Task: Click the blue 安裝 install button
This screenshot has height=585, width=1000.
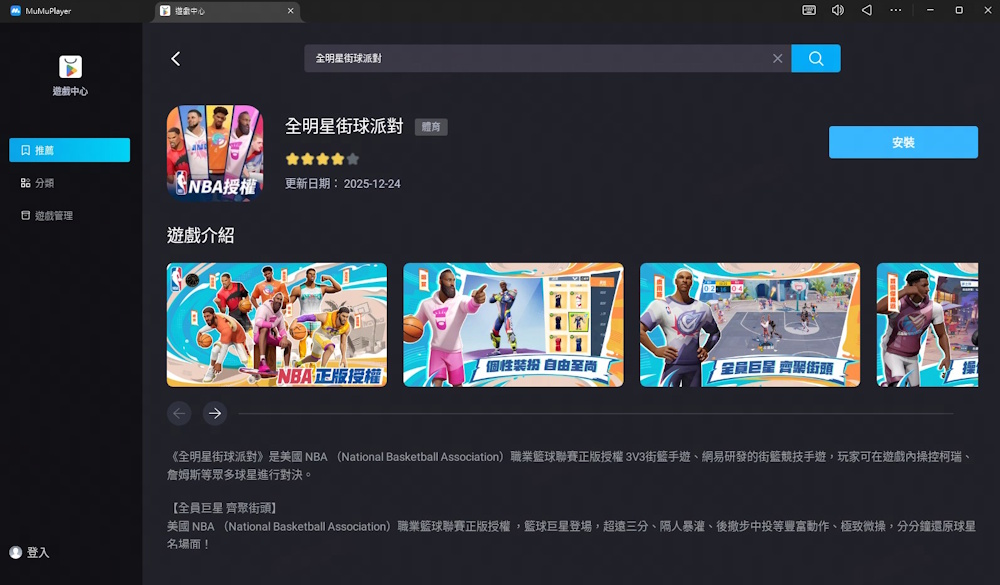Action: [903, 142]
